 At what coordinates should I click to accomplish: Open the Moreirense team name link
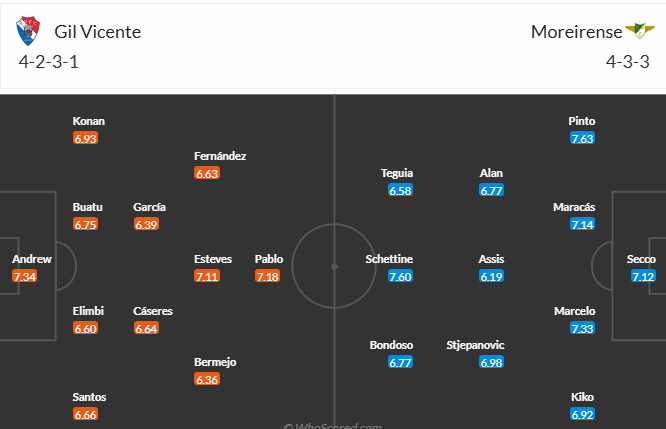tap(576, 32)
